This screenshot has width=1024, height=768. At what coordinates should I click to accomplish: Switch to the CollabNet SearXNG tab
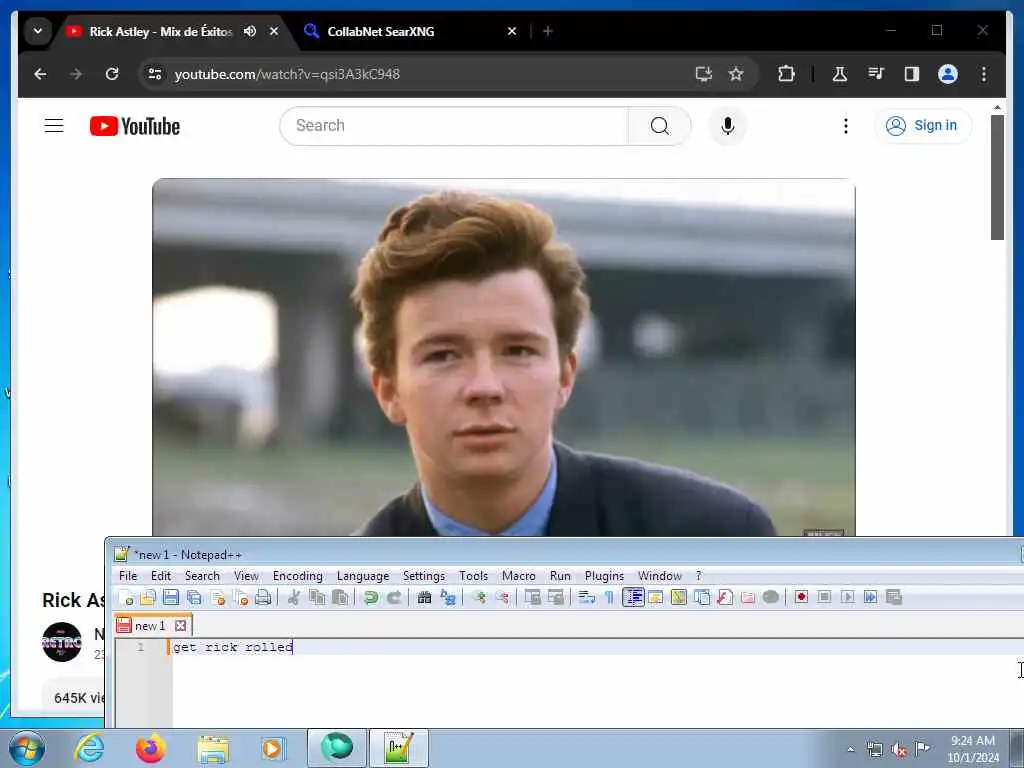pos(411,31)
